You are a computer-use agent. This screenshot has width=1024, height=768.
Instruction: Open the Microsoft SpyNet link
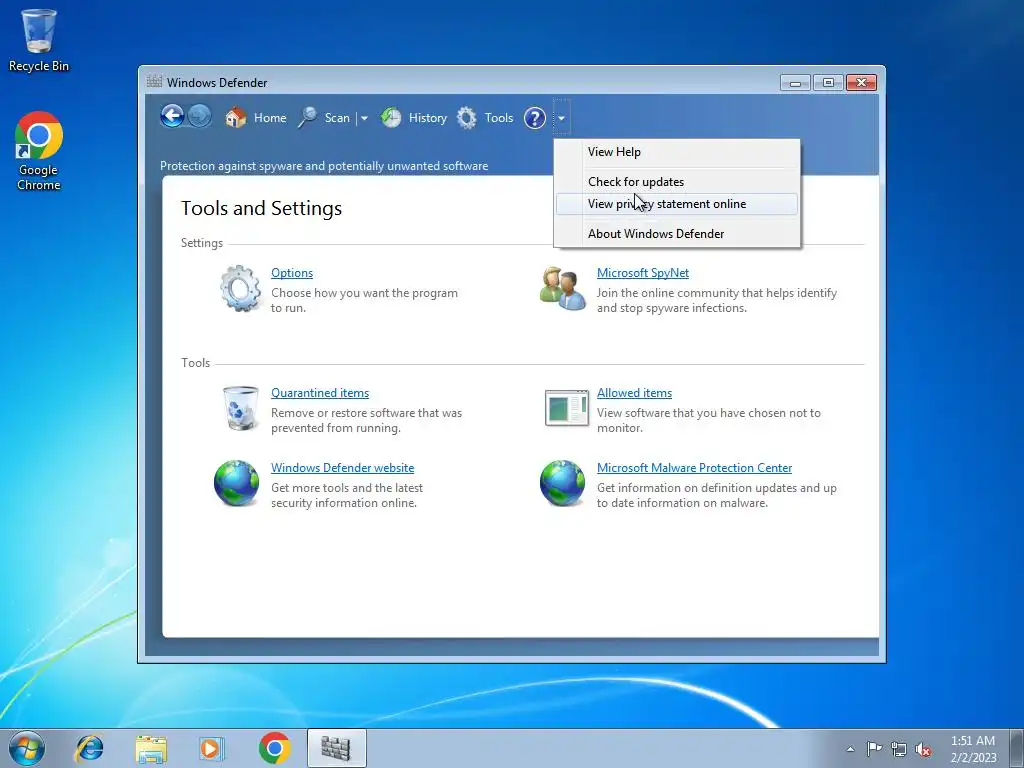pos(643,273)
